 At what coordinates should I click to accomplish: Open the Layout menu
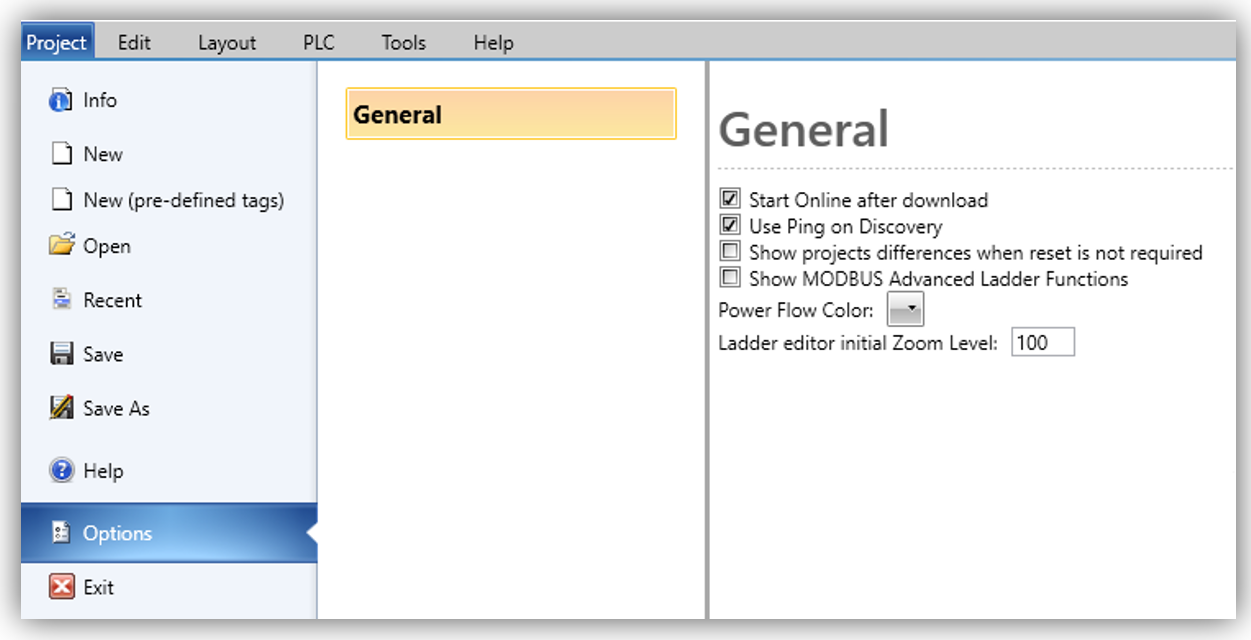click(227, 43)
